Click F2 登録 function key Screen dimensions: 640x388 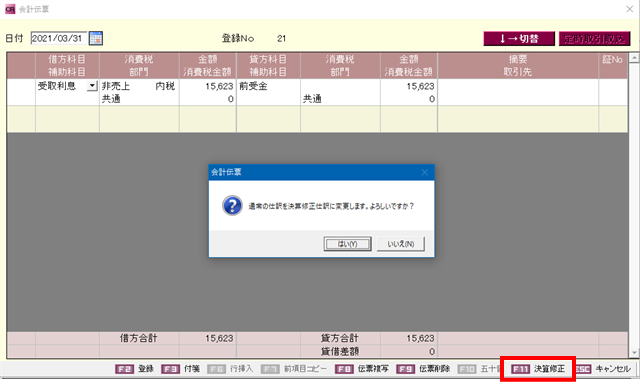point(135,369)
